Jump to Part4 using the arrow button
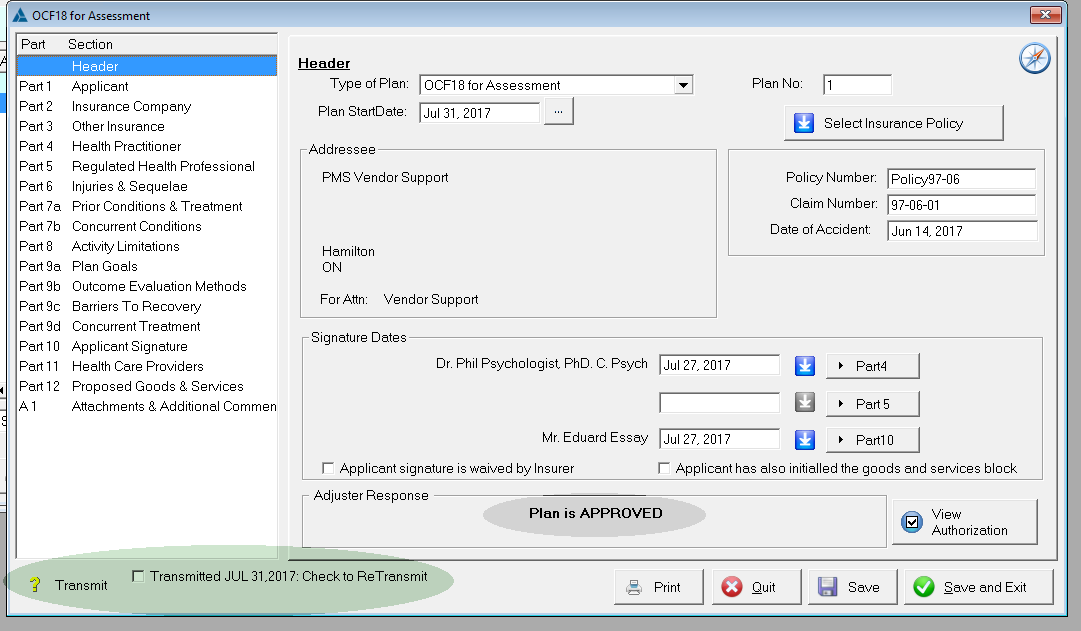The image size is (1081, 631). 872,366
